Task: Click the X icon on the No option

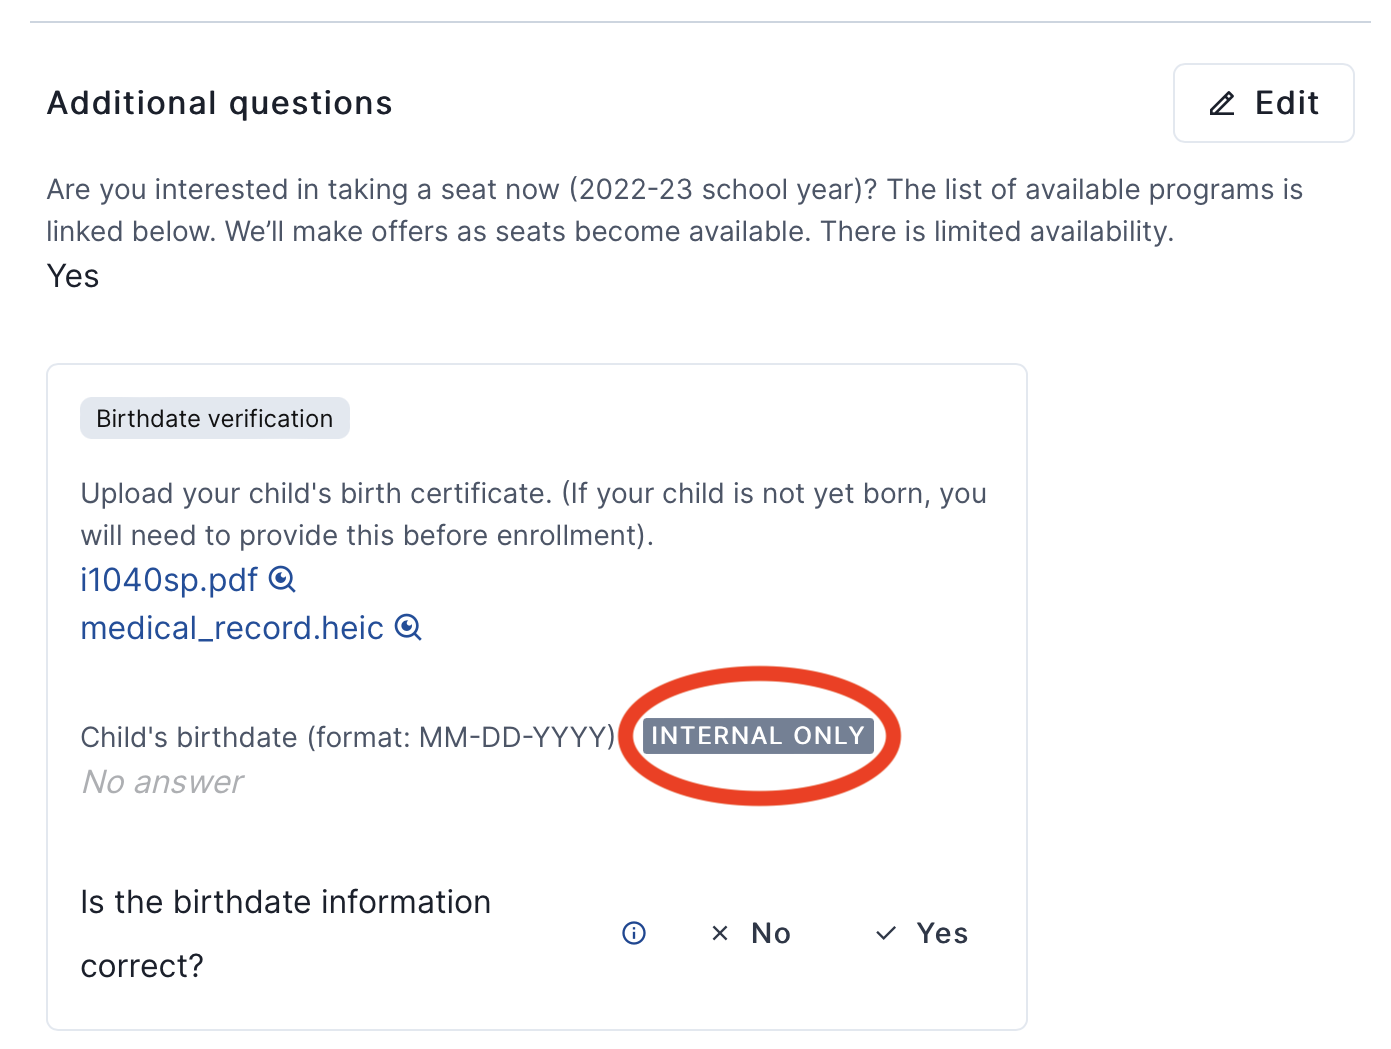Action: pyautogui.click(x=719, y=933)
